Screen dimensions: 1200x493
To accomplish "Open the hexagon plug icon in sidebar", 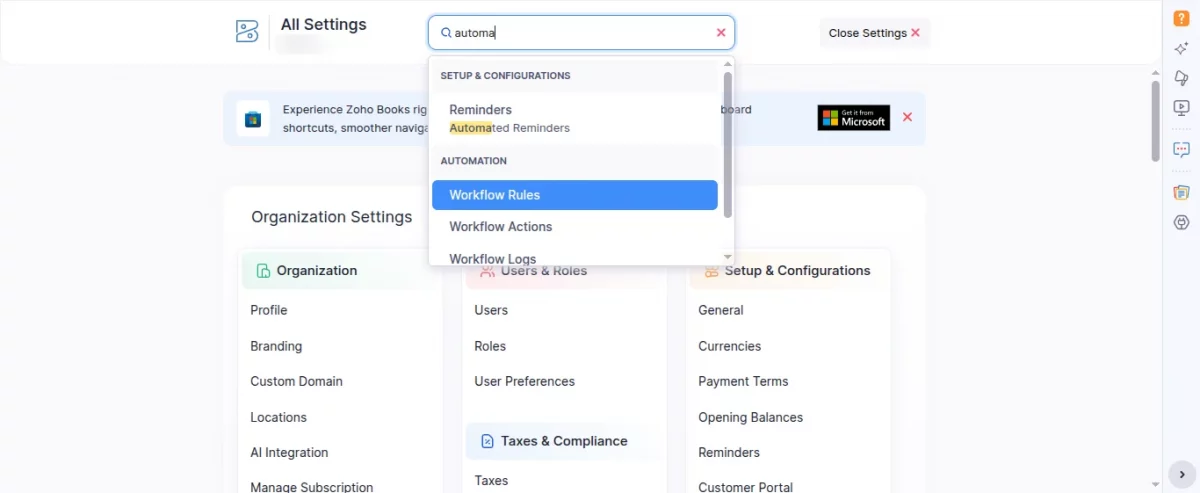I will (1181, 222).
